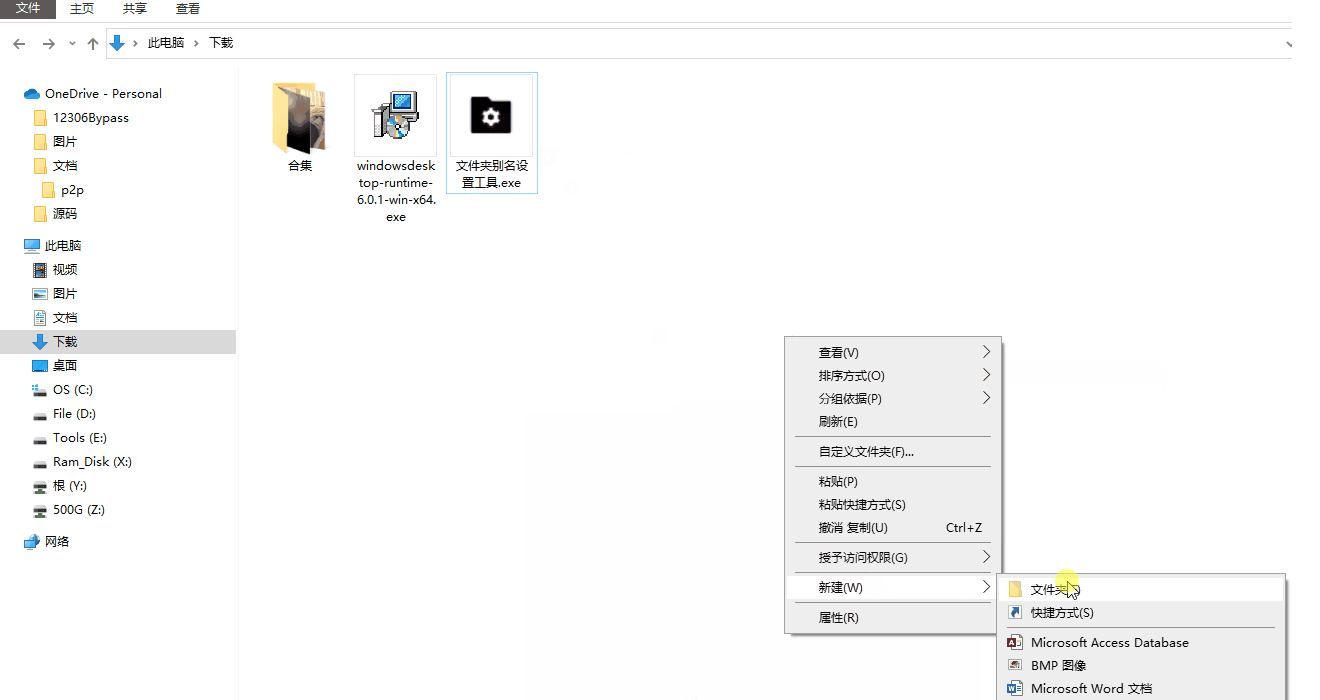Create new 文件夹 from submenu
Viewport: 1320px width, 700px height.
(1049, 590)
